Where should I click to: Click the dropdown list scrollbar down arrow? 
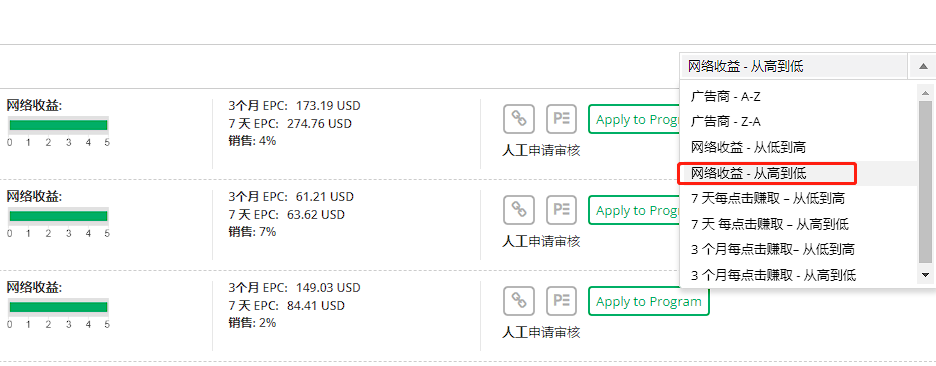pyautogui.click(x=926, y=275)
